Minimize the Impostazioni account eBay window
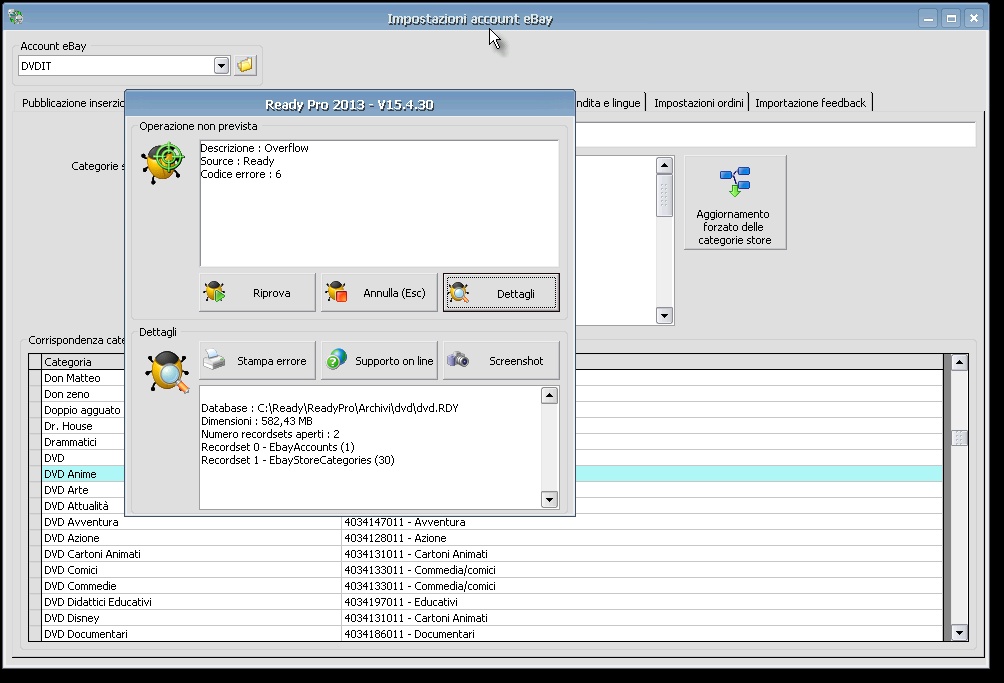Image resolution: width=1004 pixels, height=683 pixels. click(928, 19)
